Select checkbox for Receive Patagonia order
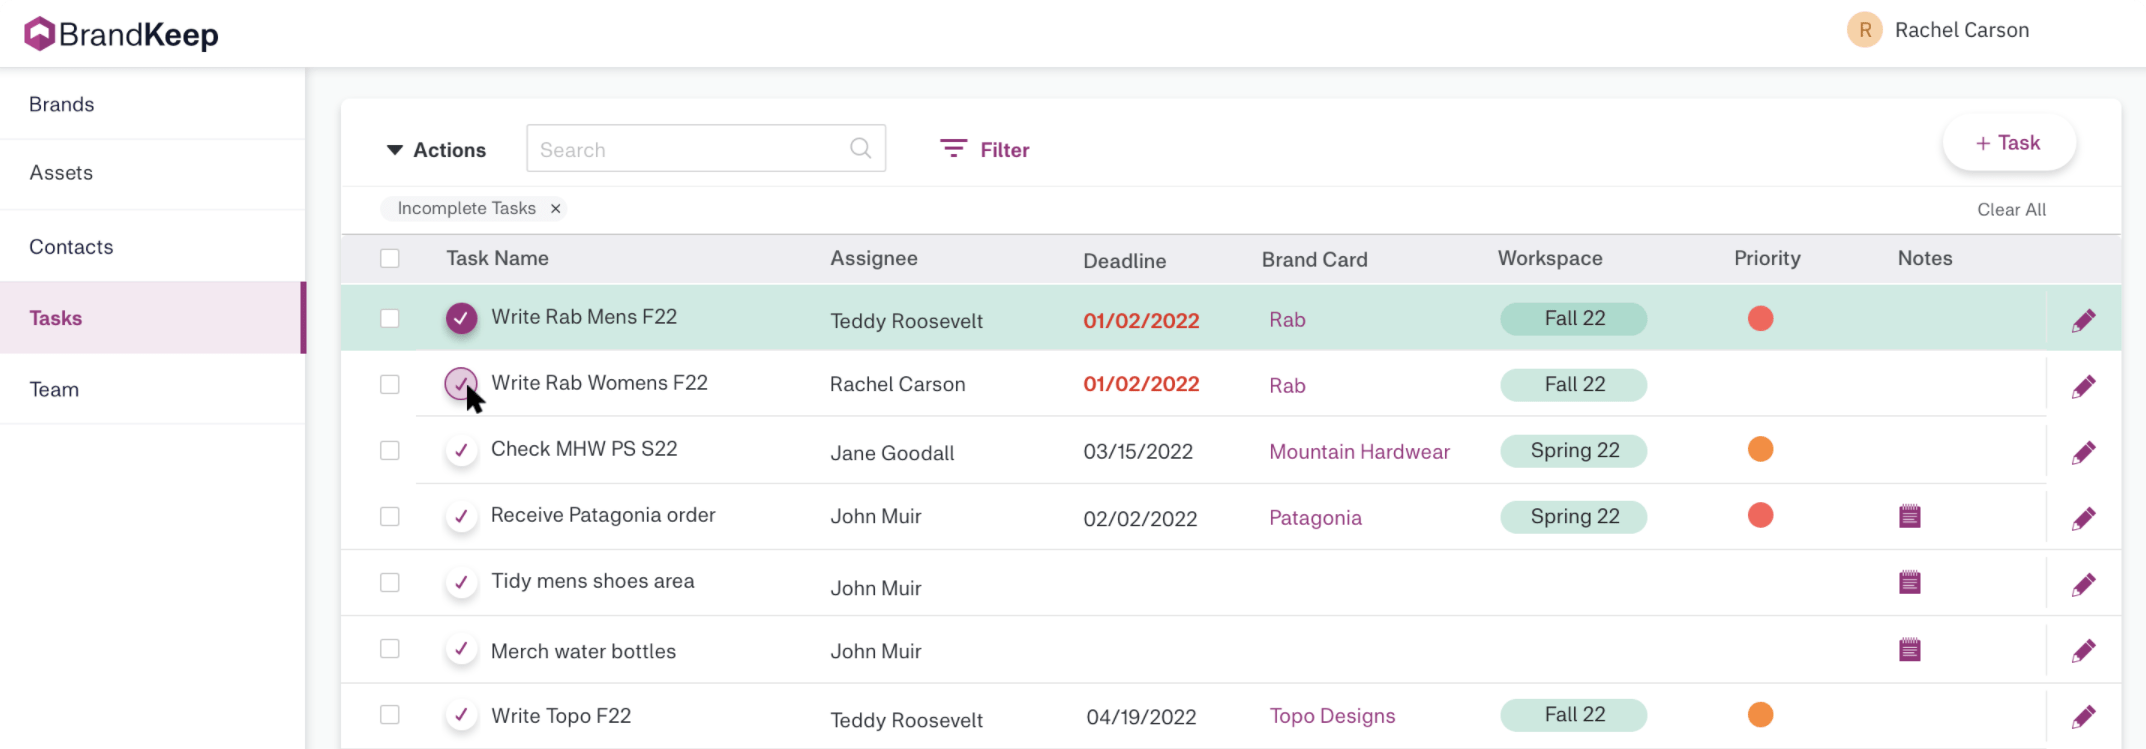The image size is (2146, 749). 390,516
